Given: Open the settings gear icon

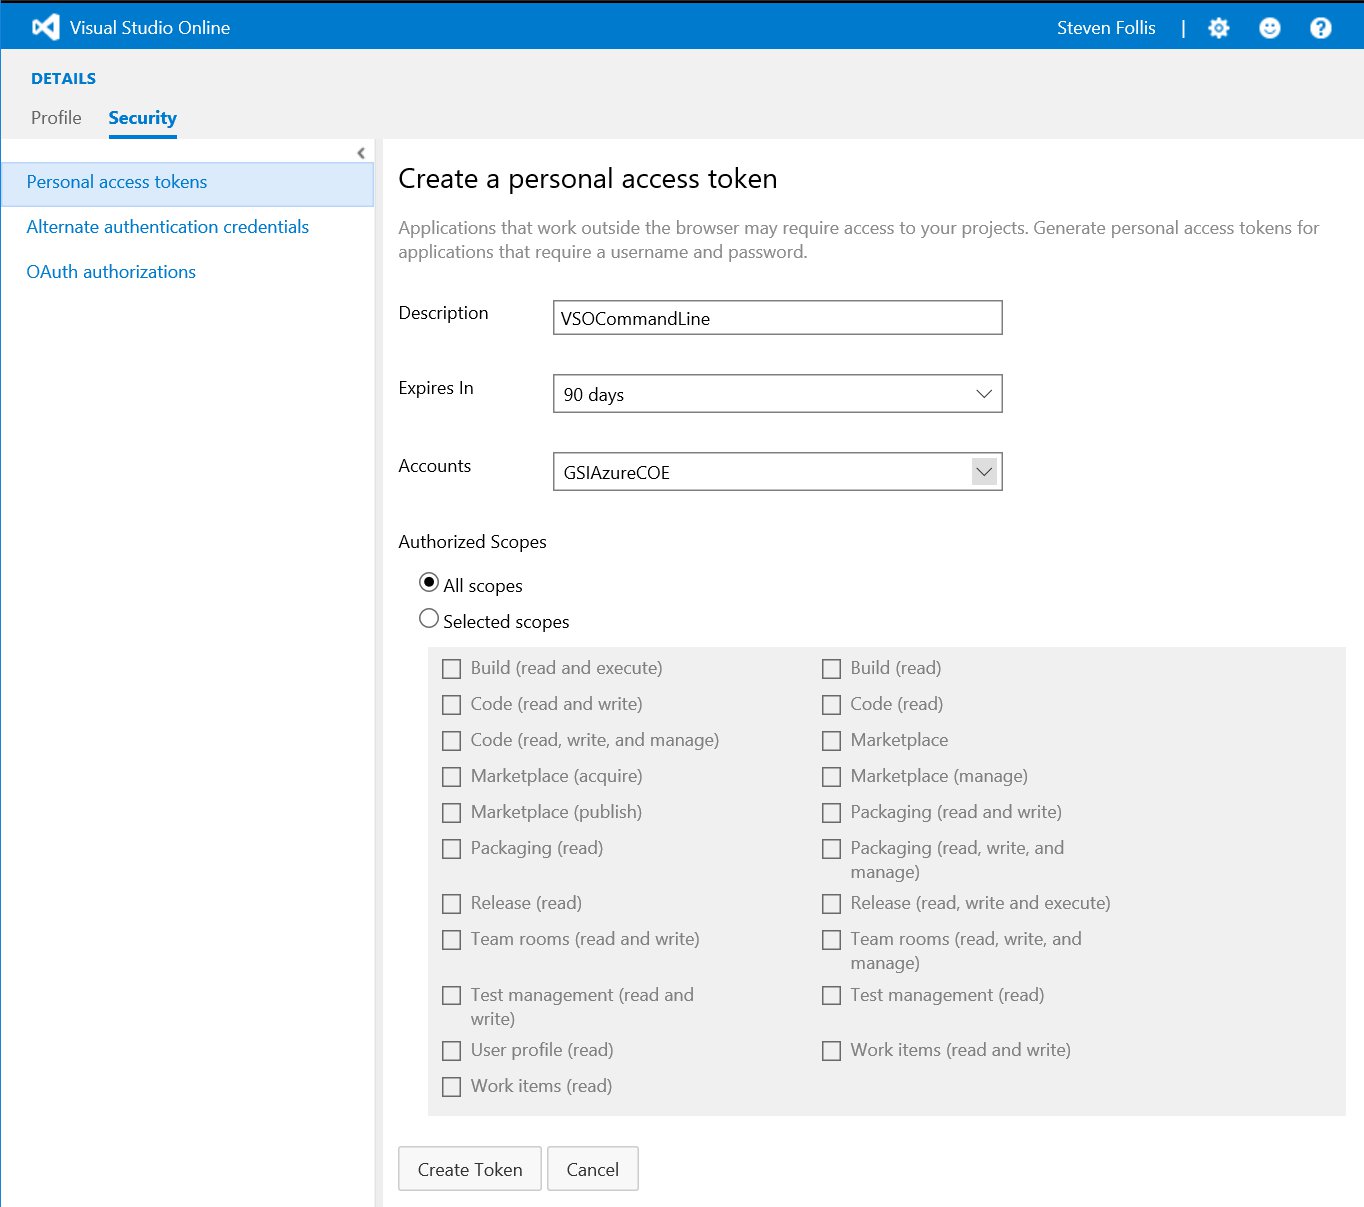Looking at the screenshot, I should [x=1218, y=28].
